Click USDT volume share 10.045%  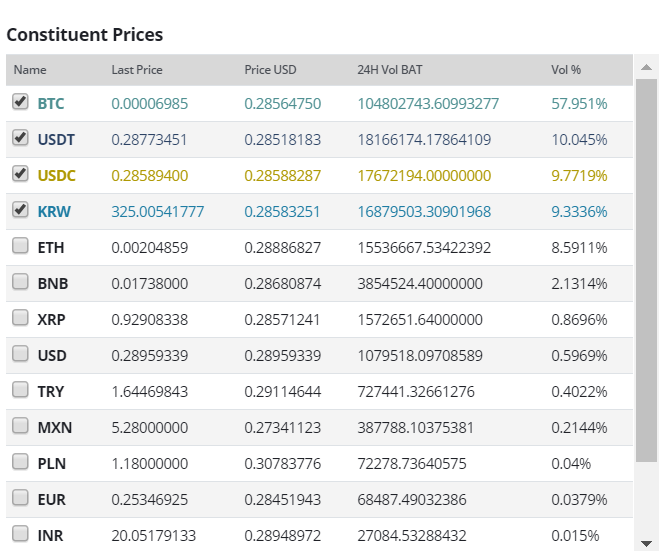pyautogui.click(x=579, y=140)
